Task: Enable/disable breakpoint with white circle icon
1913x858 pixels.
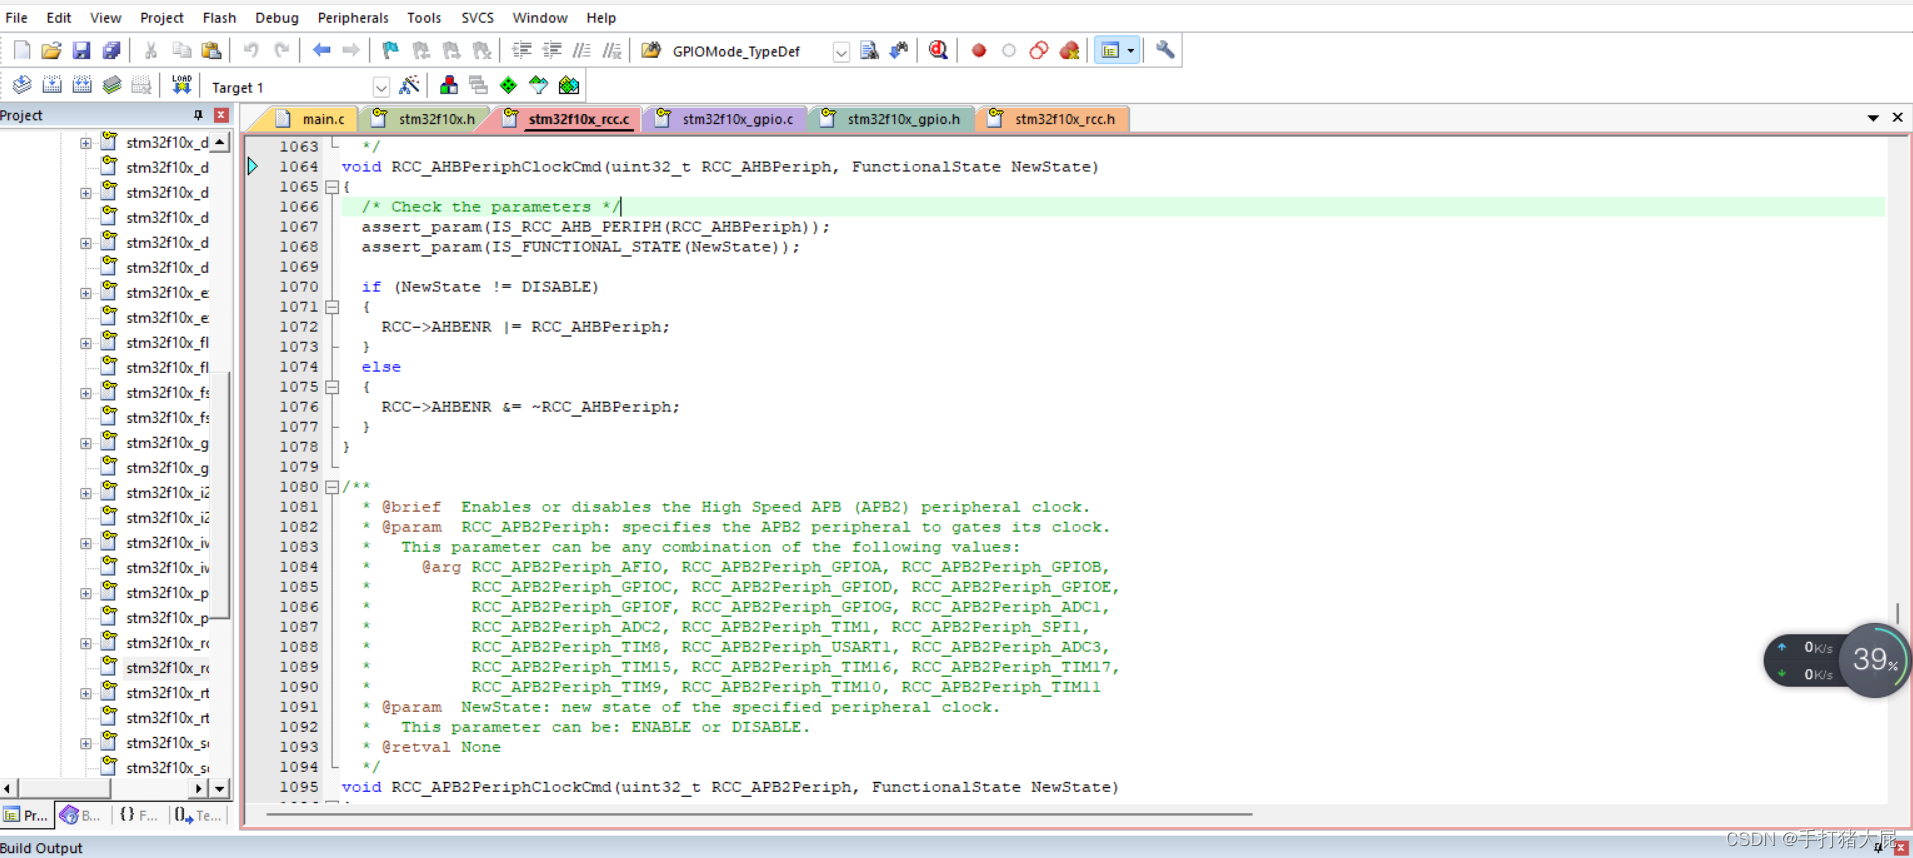Action: tap(1009, 50)
